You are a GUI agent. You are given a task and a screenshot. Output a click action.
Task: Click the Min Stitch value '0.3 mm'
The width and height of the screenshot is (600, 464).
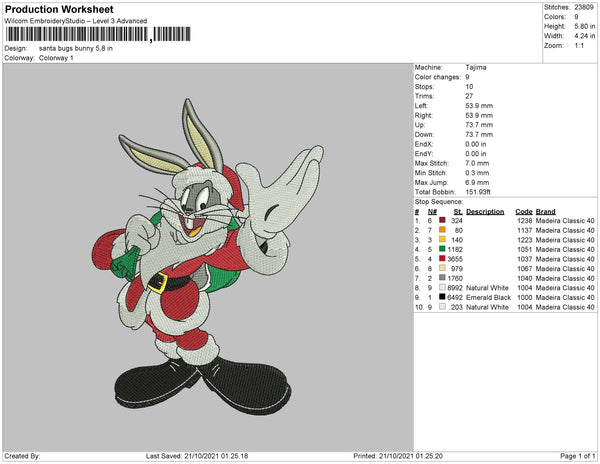[477, 173]
